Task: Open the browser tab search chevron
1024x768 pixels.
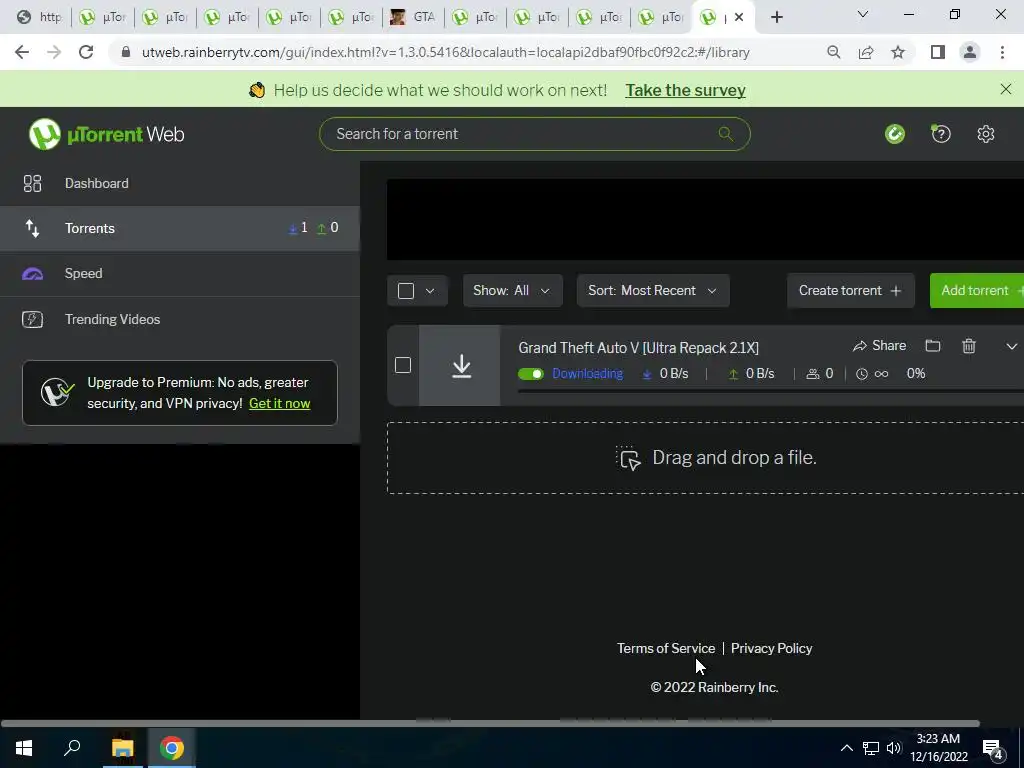Action: pos(863,14)
